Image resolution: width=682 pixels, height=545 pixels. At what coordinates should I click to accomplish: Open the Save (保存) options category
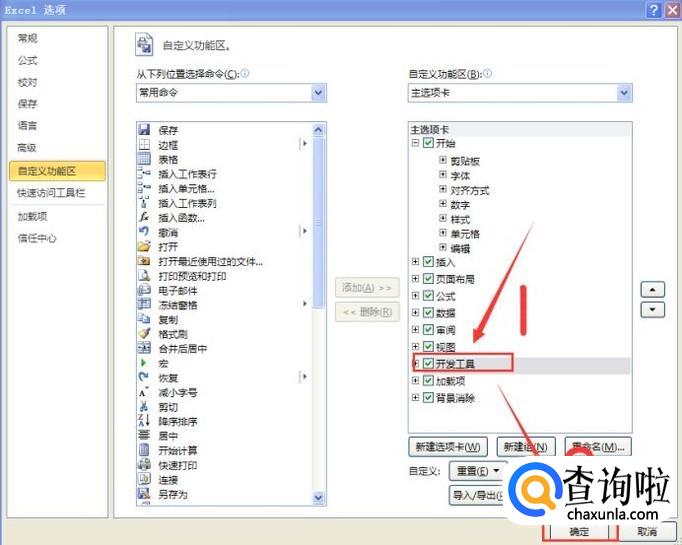tap(27, 104)
